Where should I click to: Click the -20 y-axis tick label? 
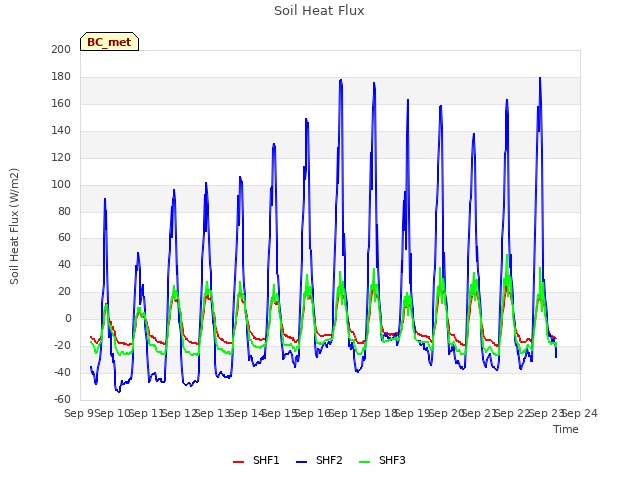click(x=62, y=345)
